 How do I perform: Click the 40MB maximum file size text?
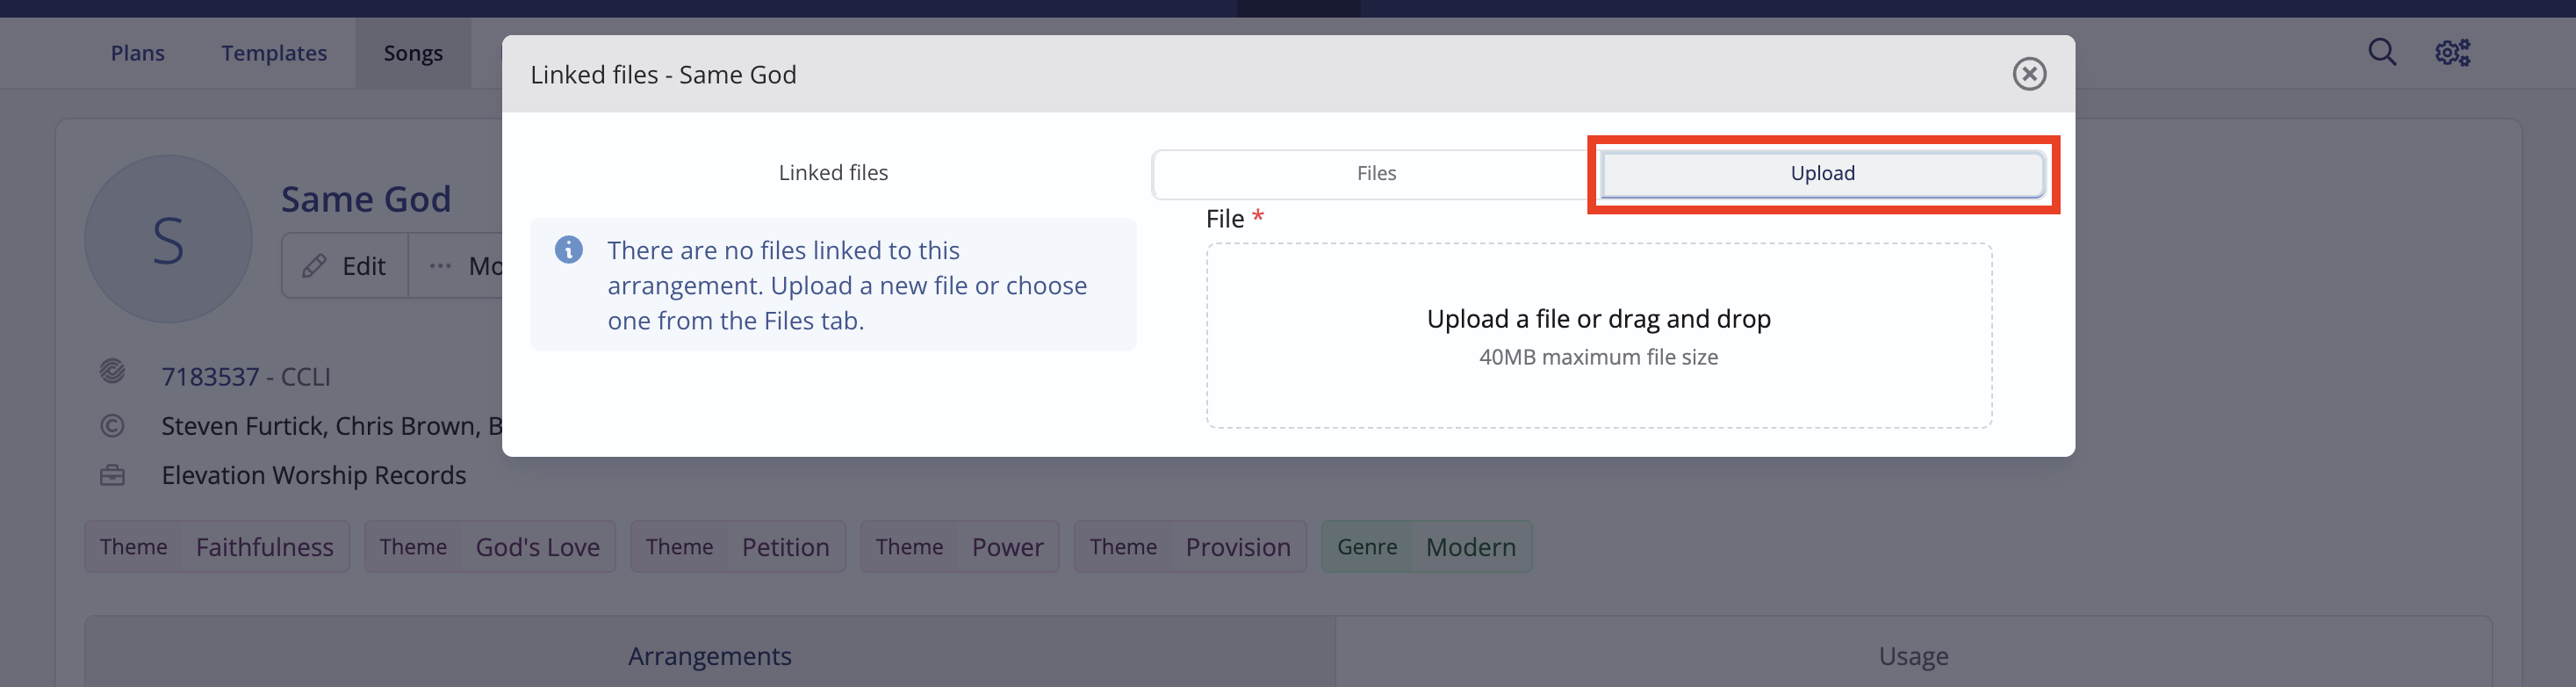tap(1598, 357)
